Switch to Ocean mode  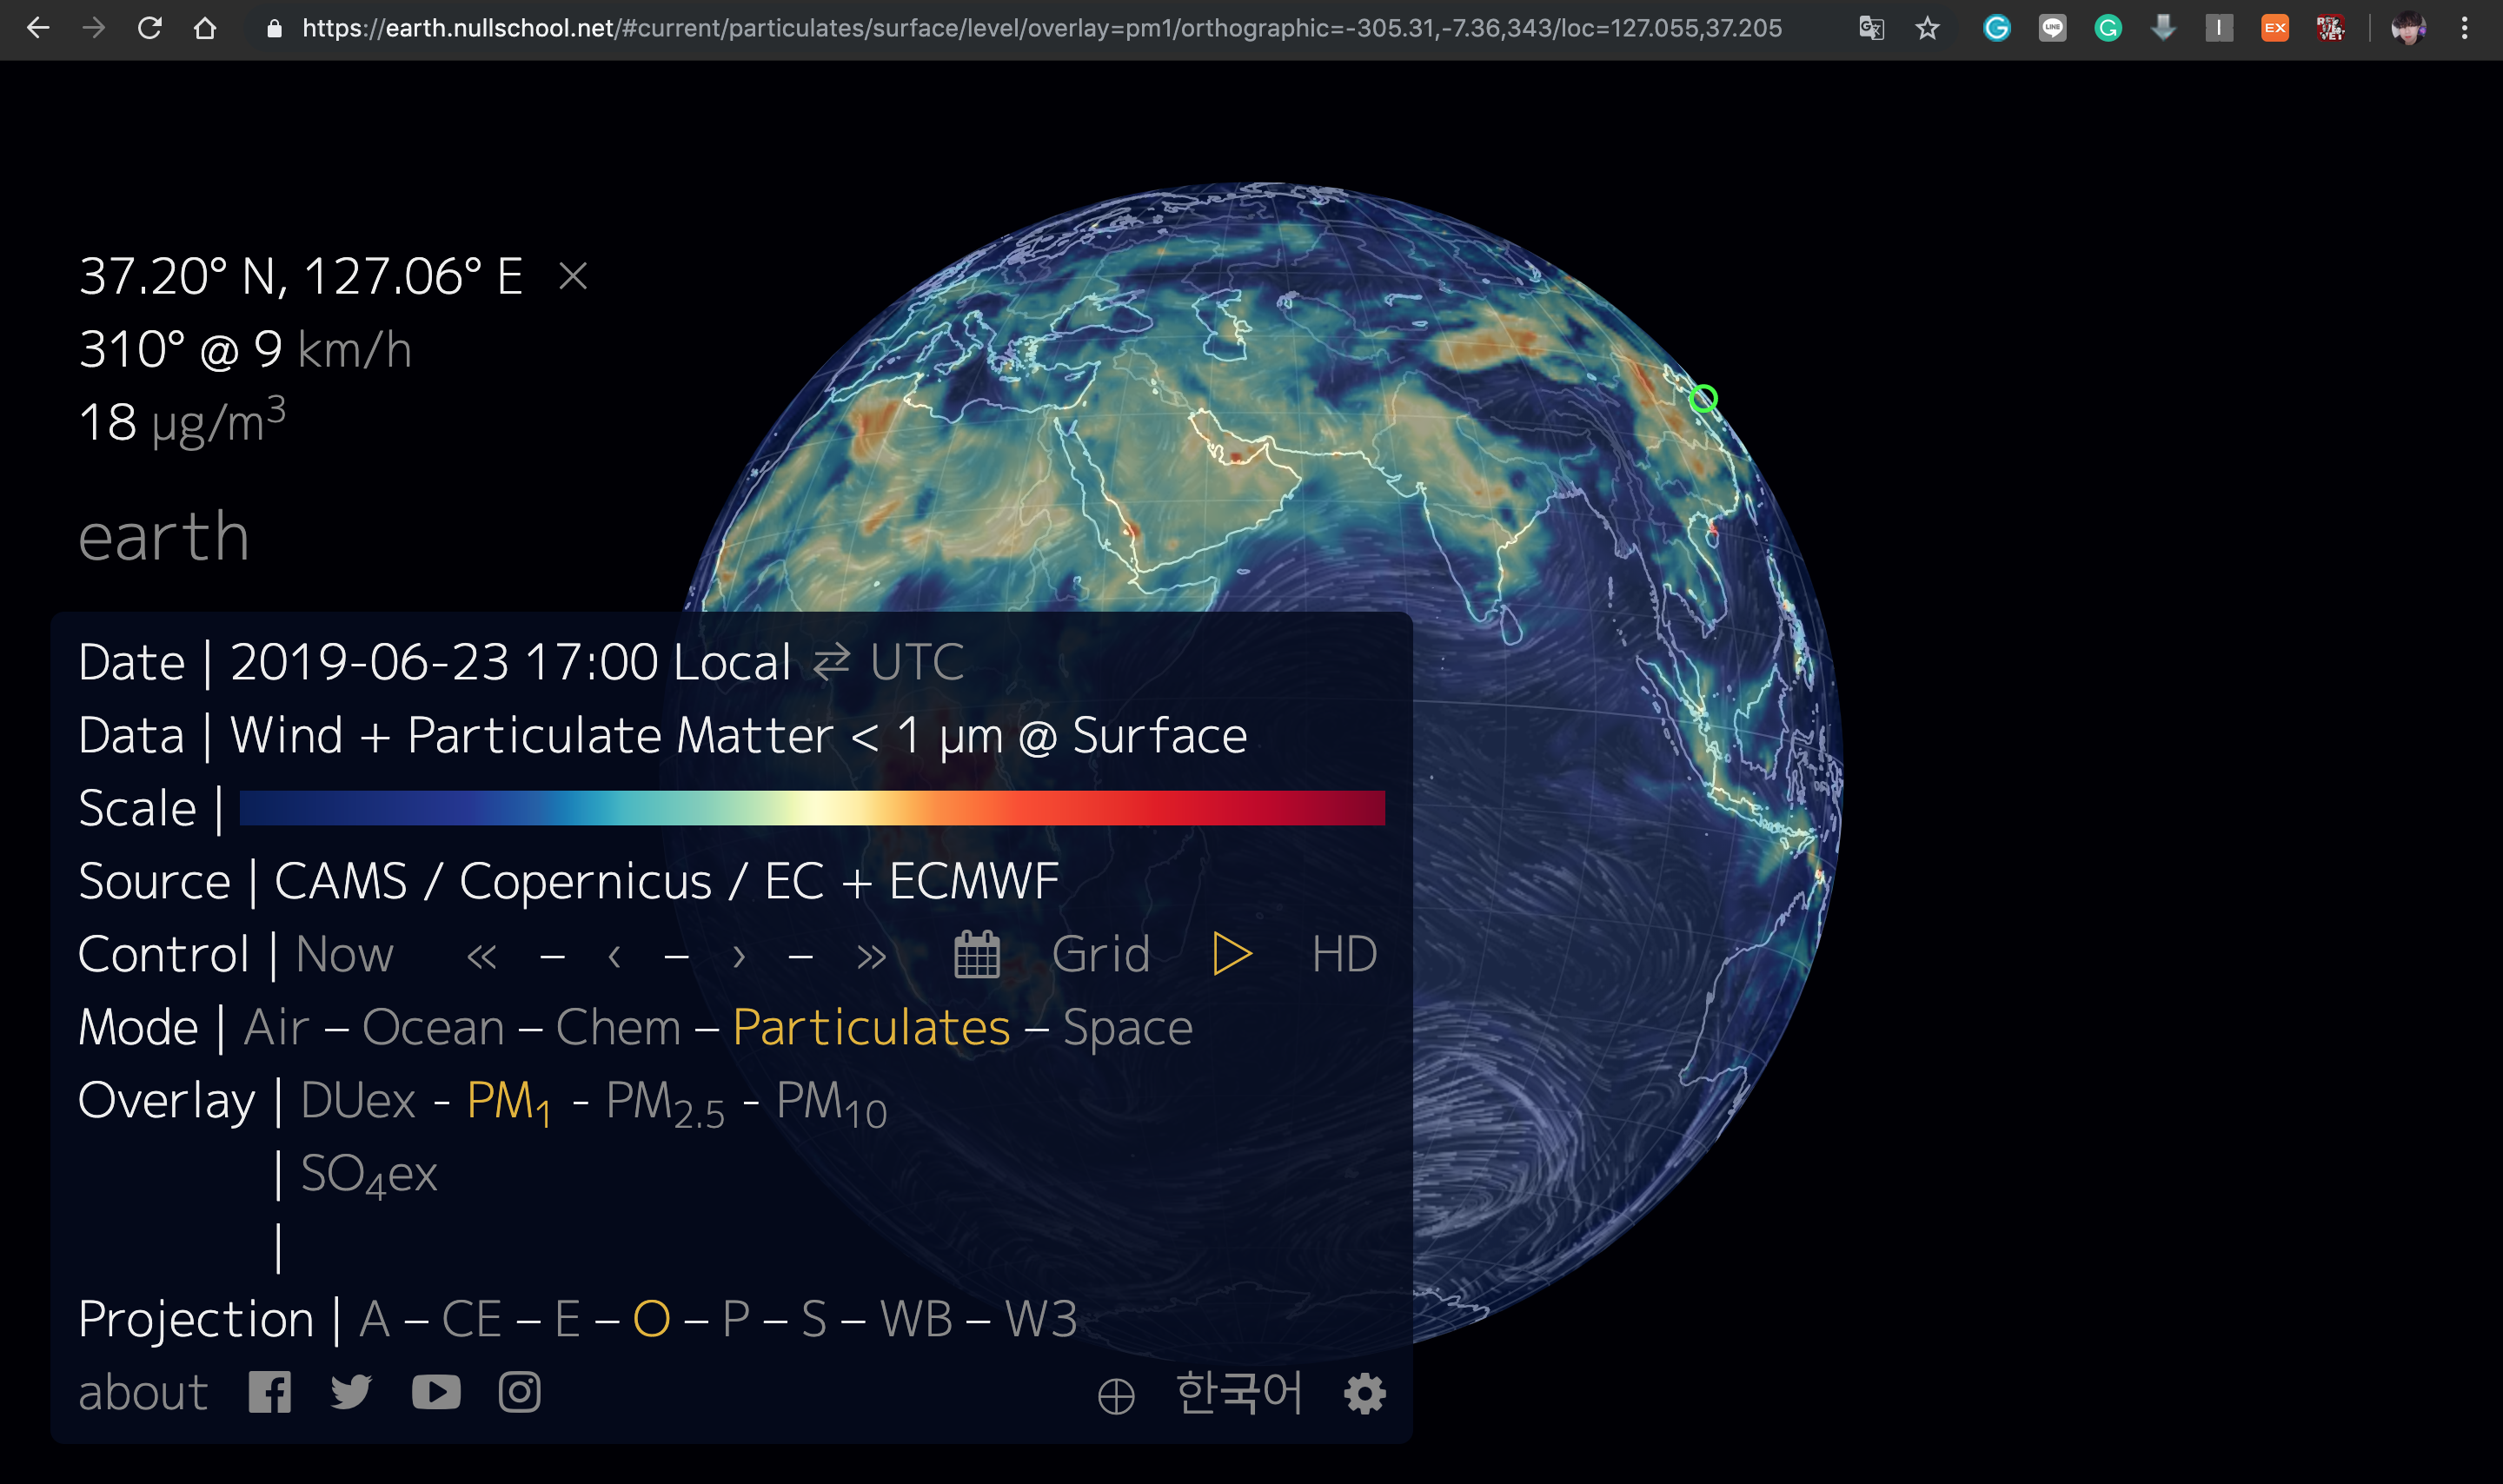[x=433, y=1027]
